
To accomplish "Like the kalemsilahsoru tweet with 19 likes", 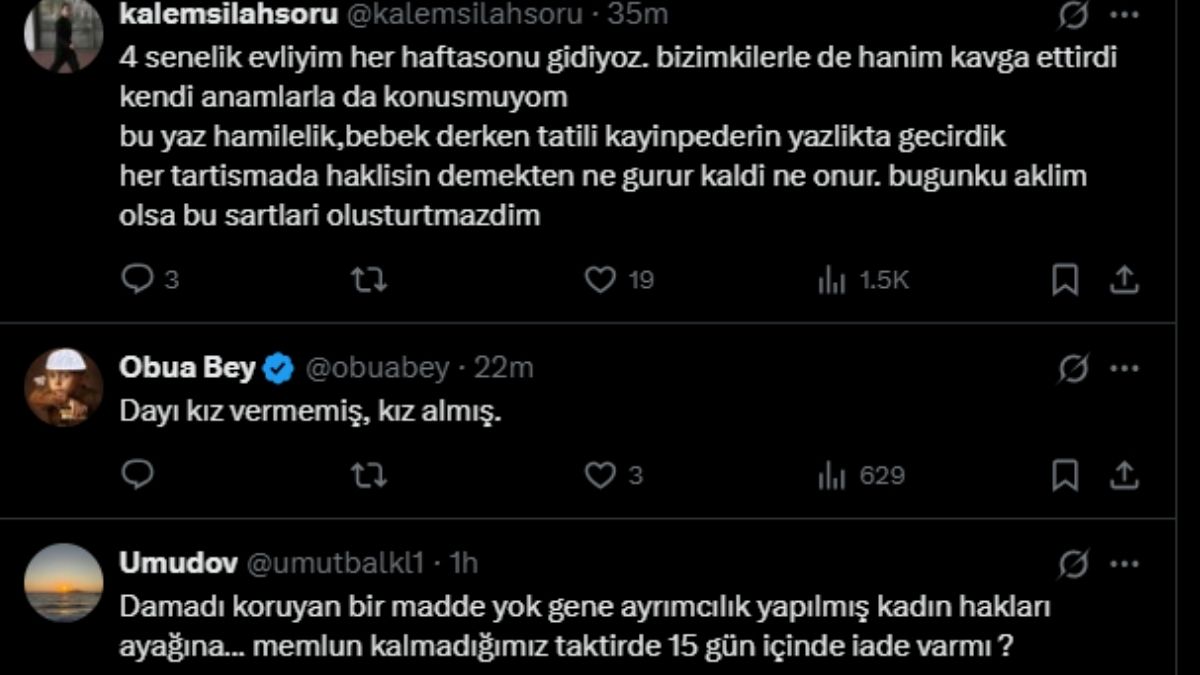I will (600, 281).
